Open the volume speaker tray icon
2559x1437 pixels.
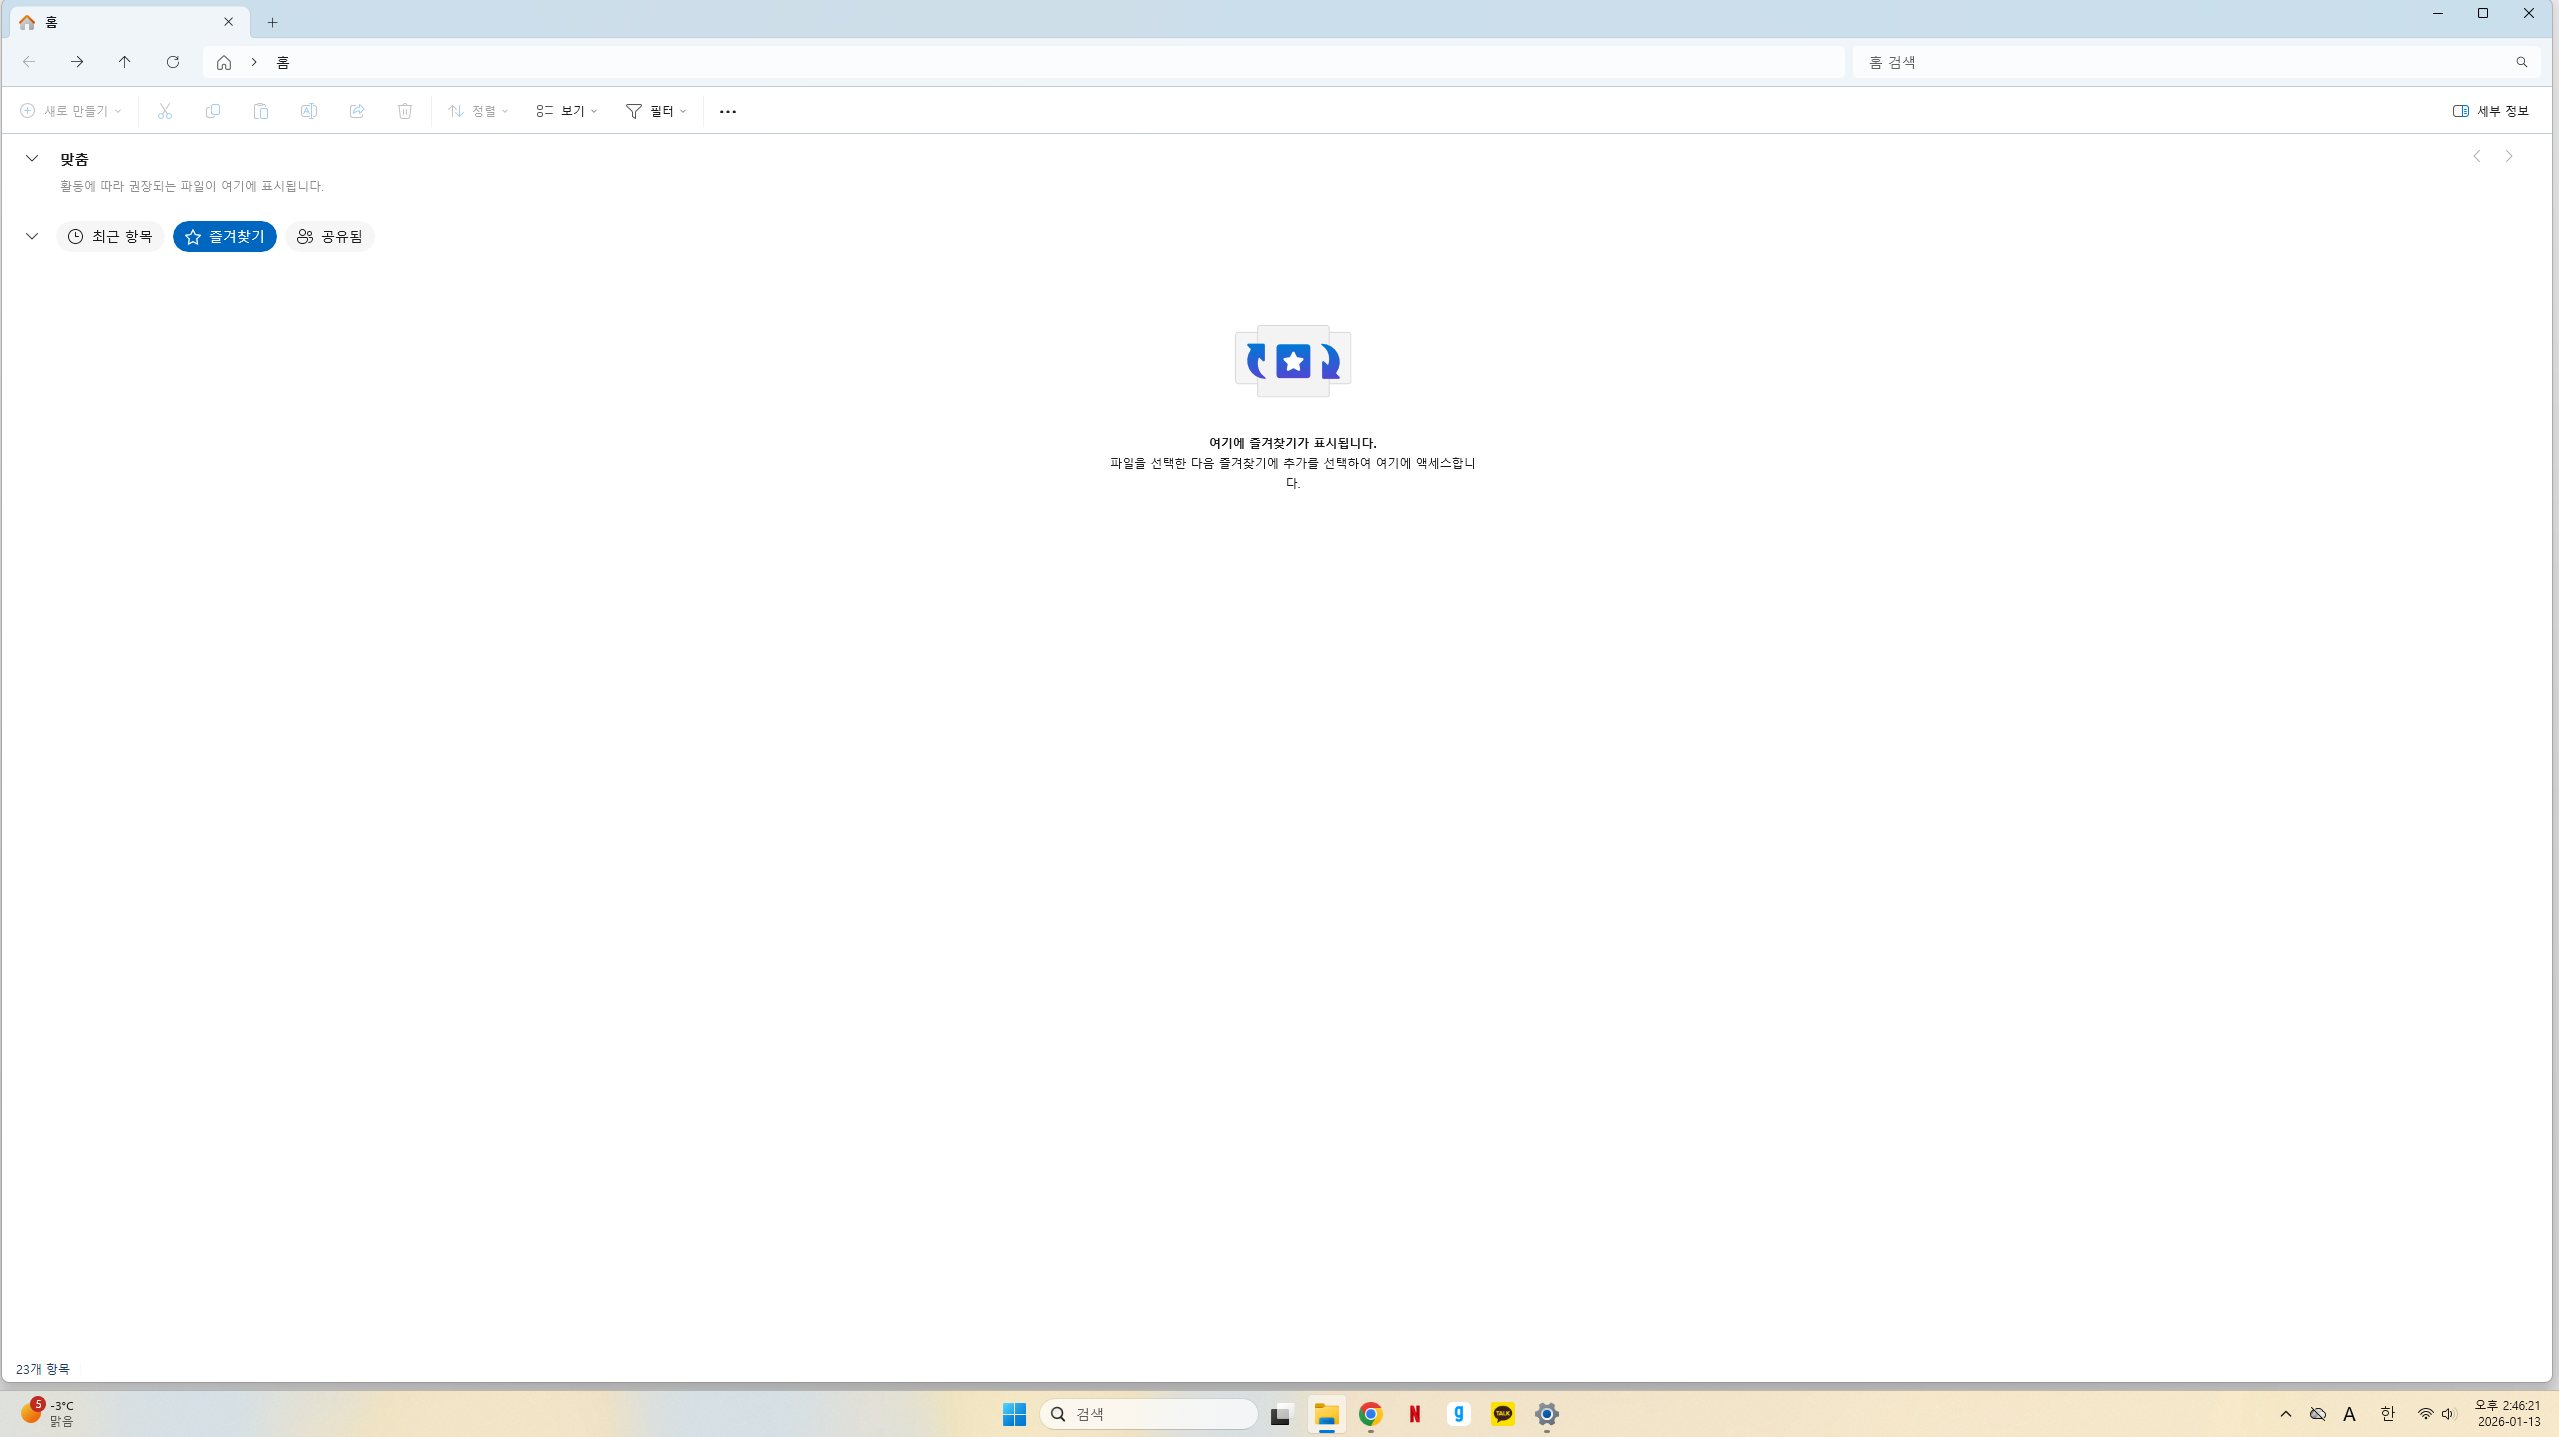tap(2449, 1414)
